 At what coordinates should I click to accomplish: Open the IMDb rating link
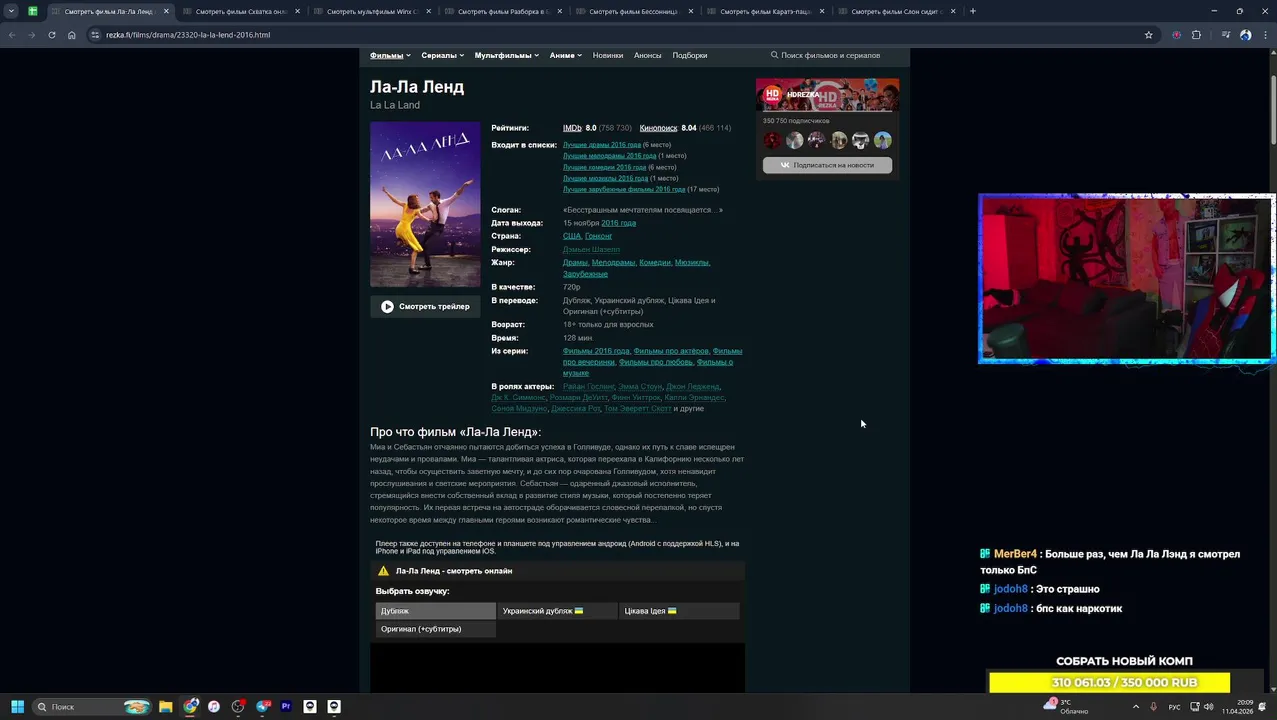pos(572,128)
